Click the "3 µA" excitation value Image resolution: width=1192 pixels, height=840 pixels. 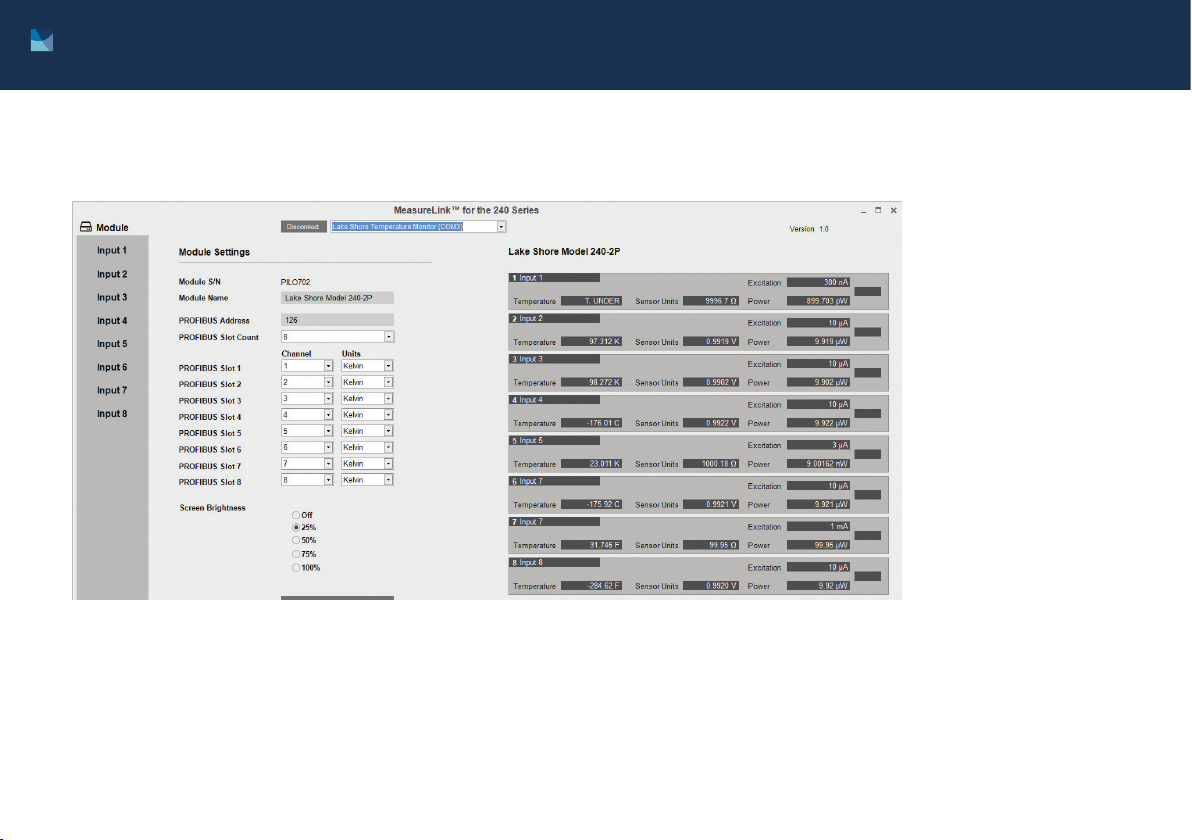(x=818, y=445)
